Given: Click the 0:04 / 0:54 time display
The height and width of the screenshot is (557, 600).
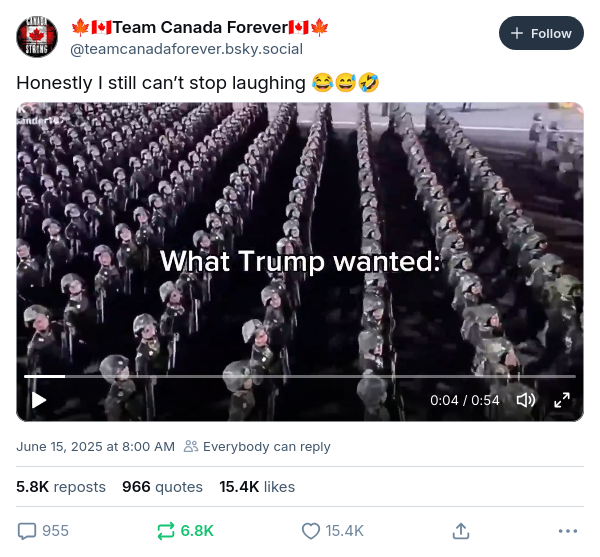Looking at the screenshot, I should [x=464, y=400].
